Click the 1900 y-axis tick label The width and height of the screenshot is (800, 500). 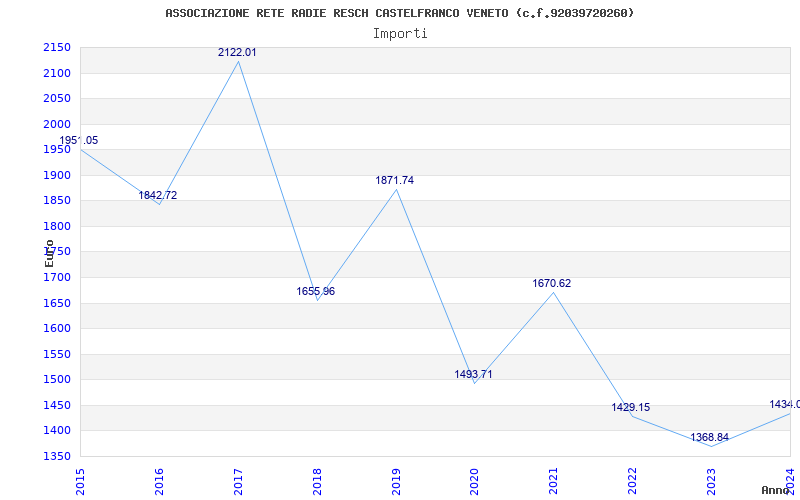point(57,175)
